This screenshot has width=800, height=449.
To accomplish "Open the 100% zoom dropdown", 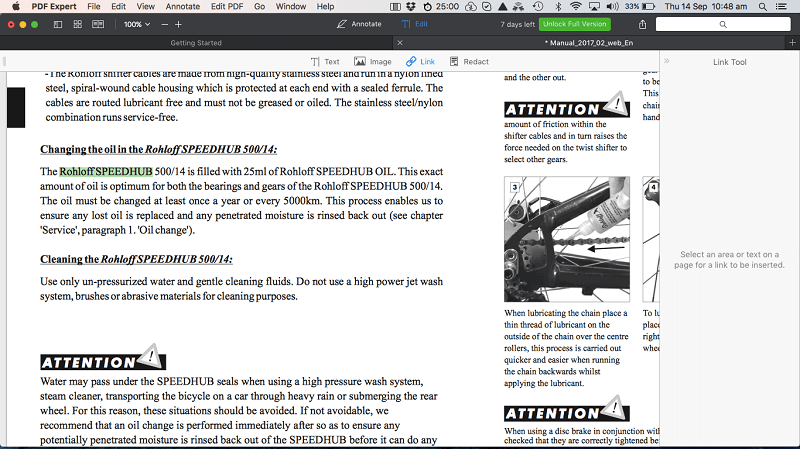I will click(137, 24).
